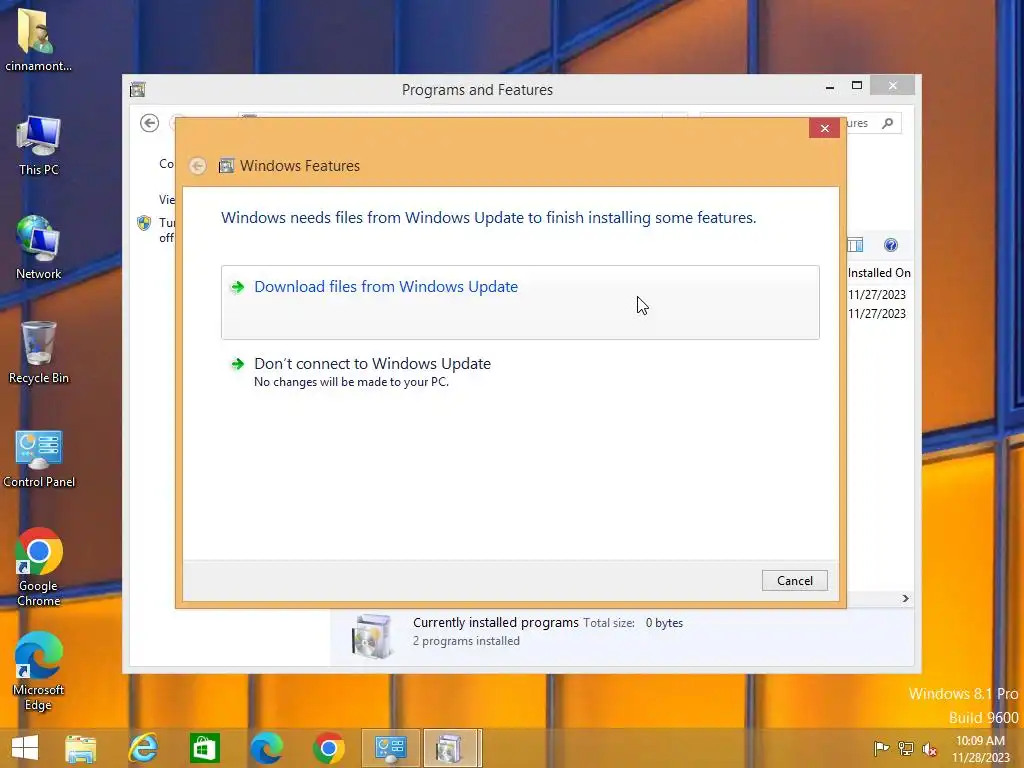Click installed programs icon in details pane

(372, 635)
